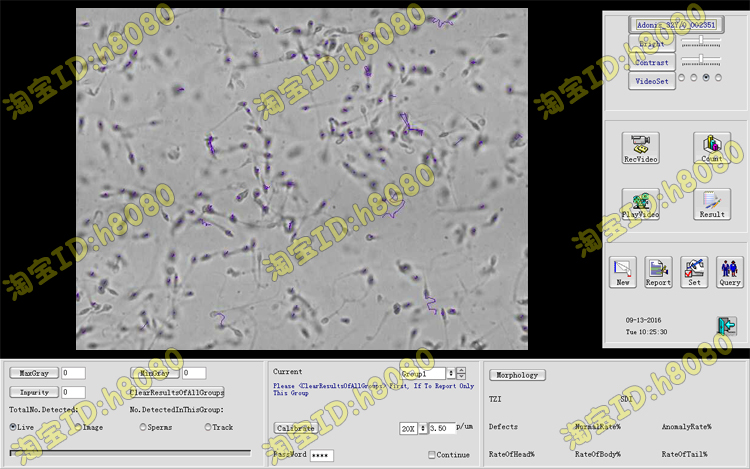This screenshot has height=469, width=750.
Task: Click the Calibrate button
Action: click(x=295, y=428)
